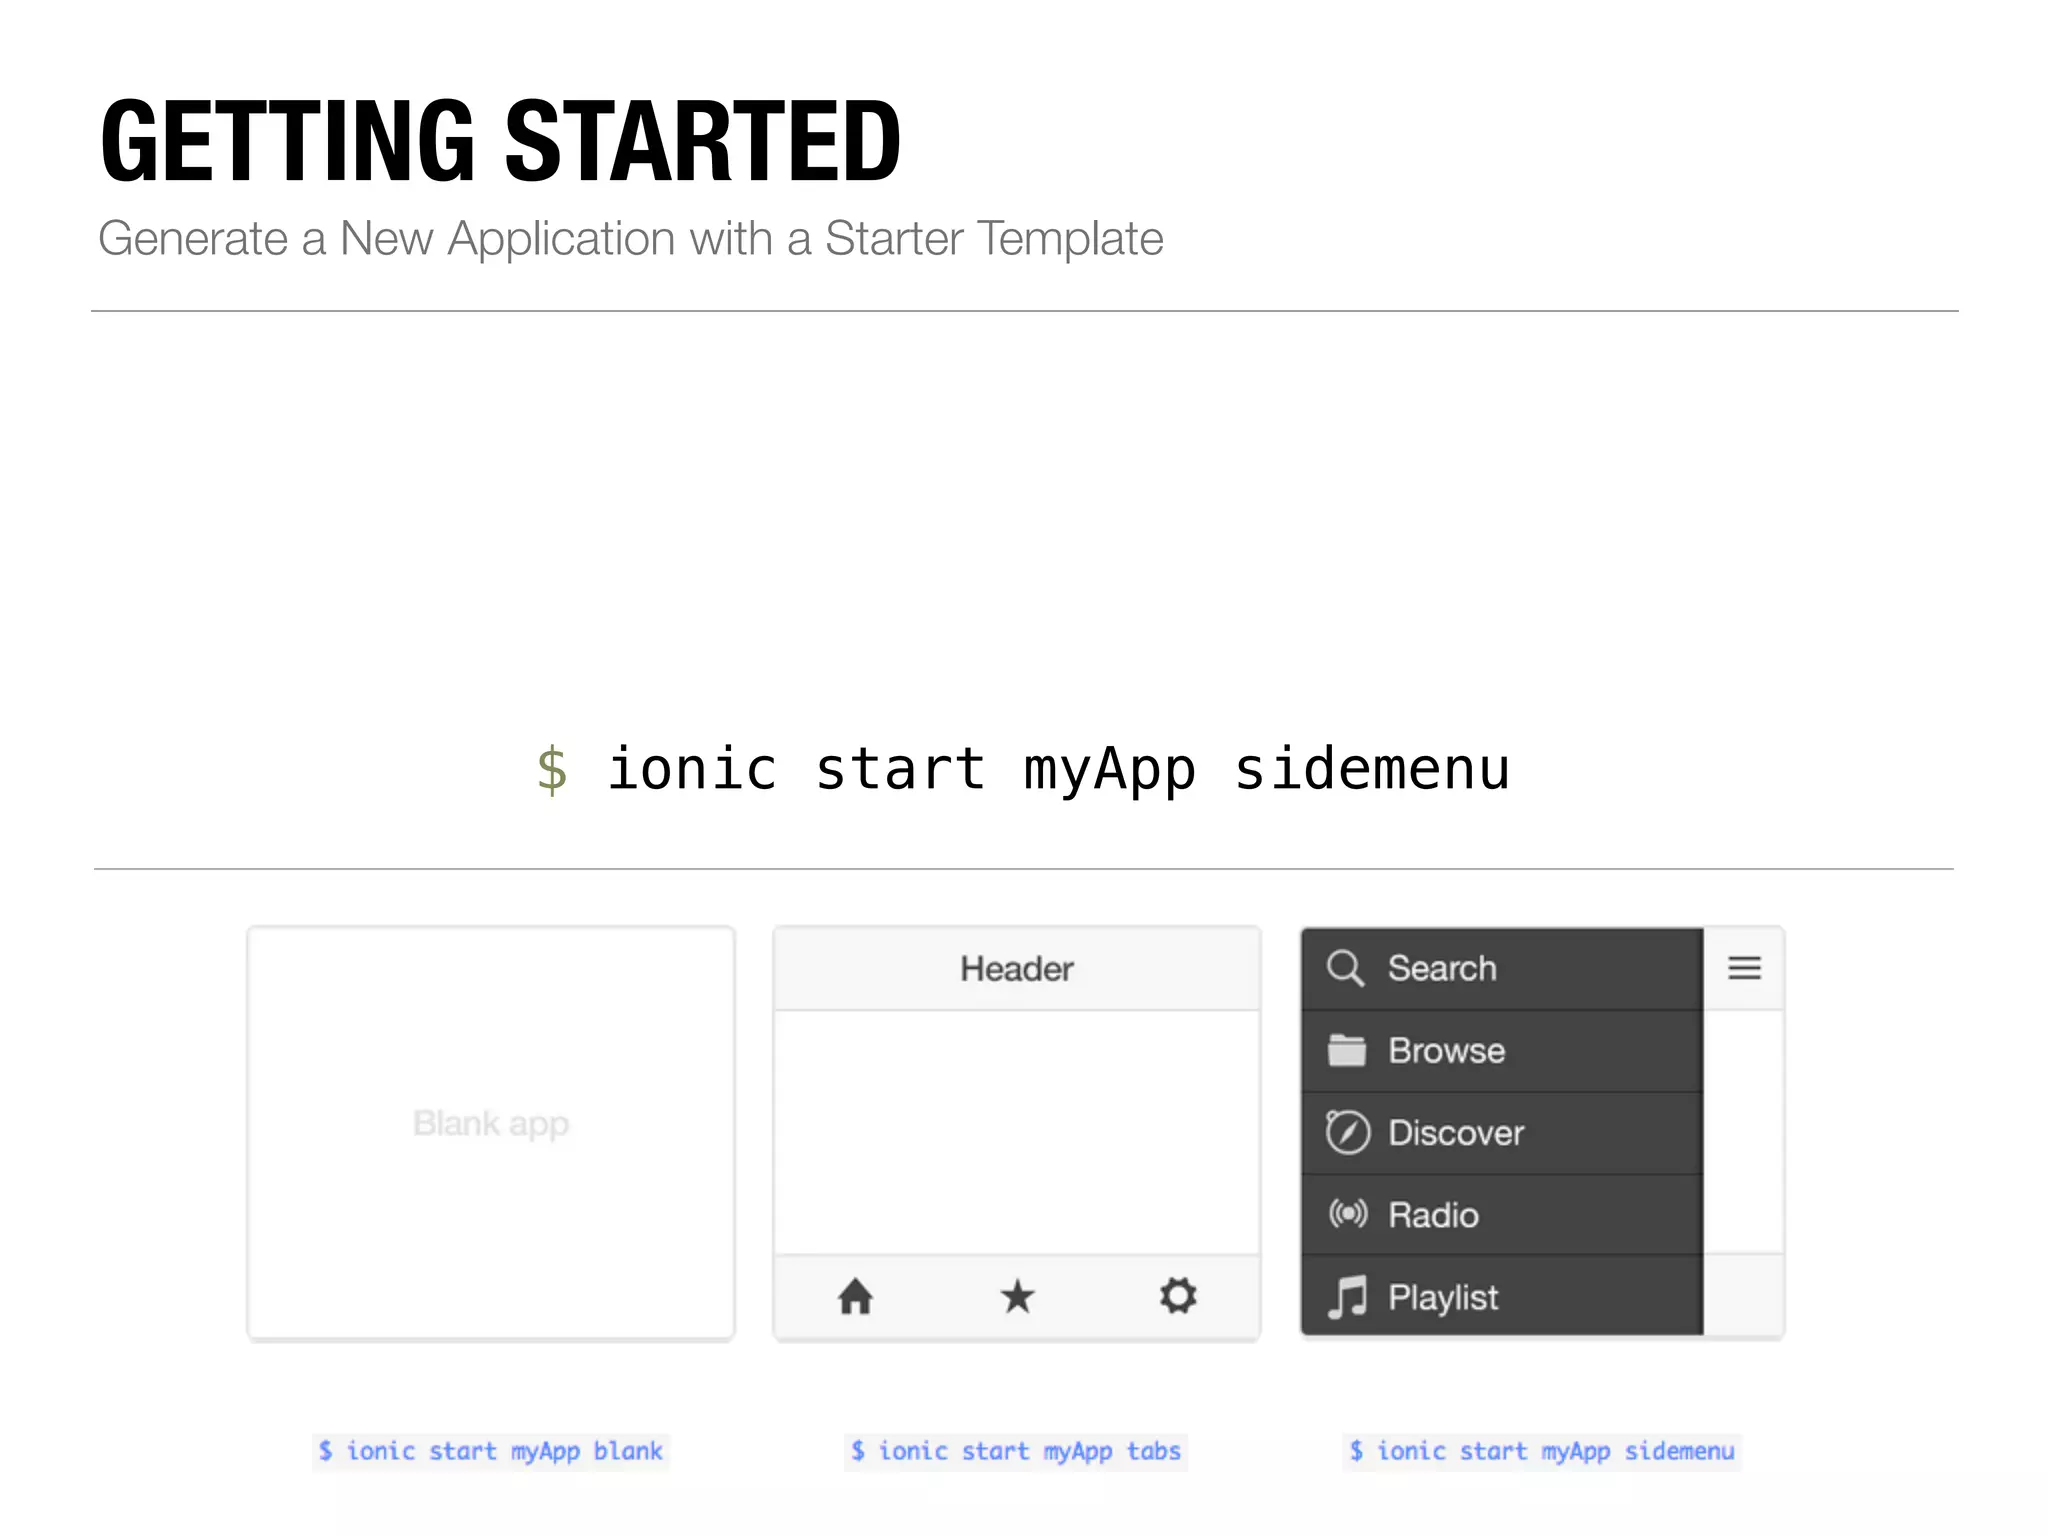Viewport: 2048px width, 1536px height.
Task: Click the 'Generate a New Application' subtitle
Action: pyautogui.click(x=631, y=239)
